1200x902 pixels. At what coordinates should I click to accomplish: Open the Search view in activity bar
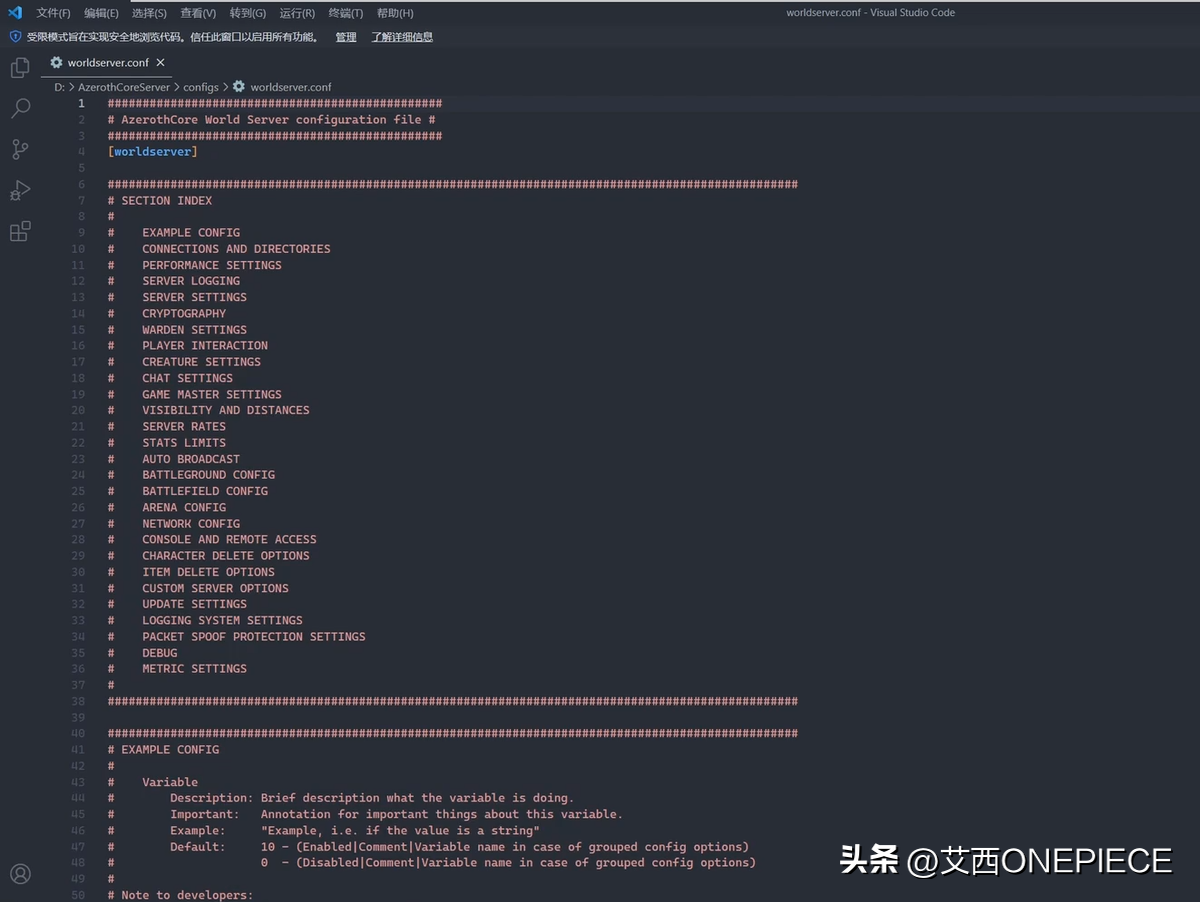(20, 109)
